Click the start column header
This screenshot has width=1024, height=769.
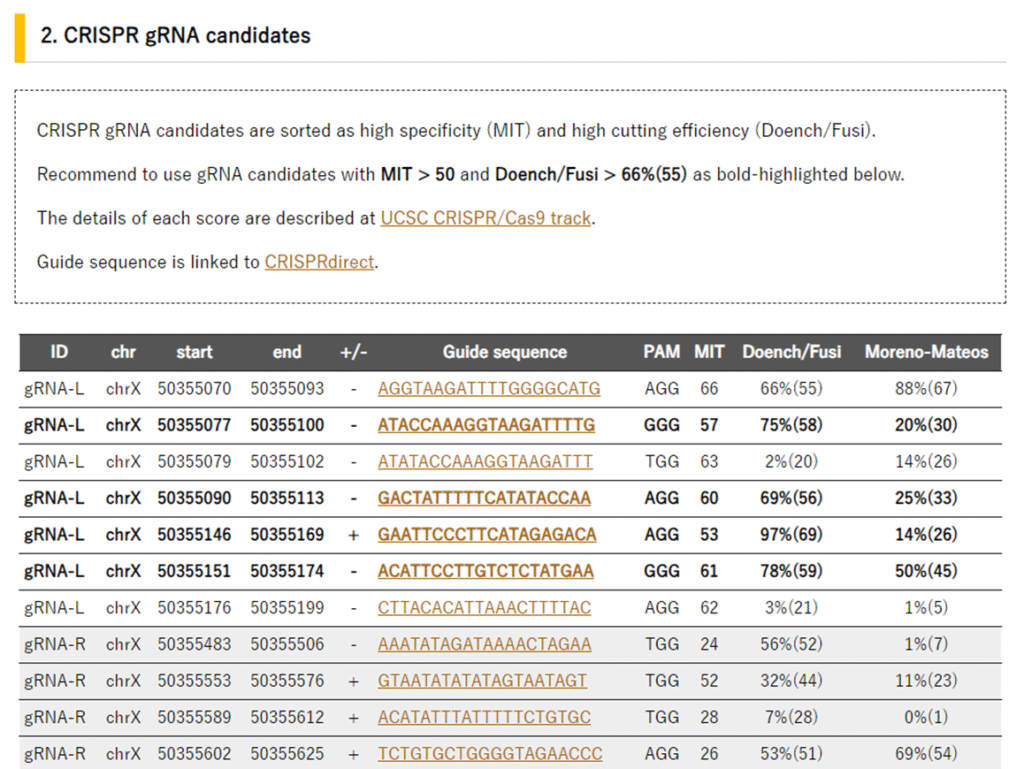pos(194,352)
